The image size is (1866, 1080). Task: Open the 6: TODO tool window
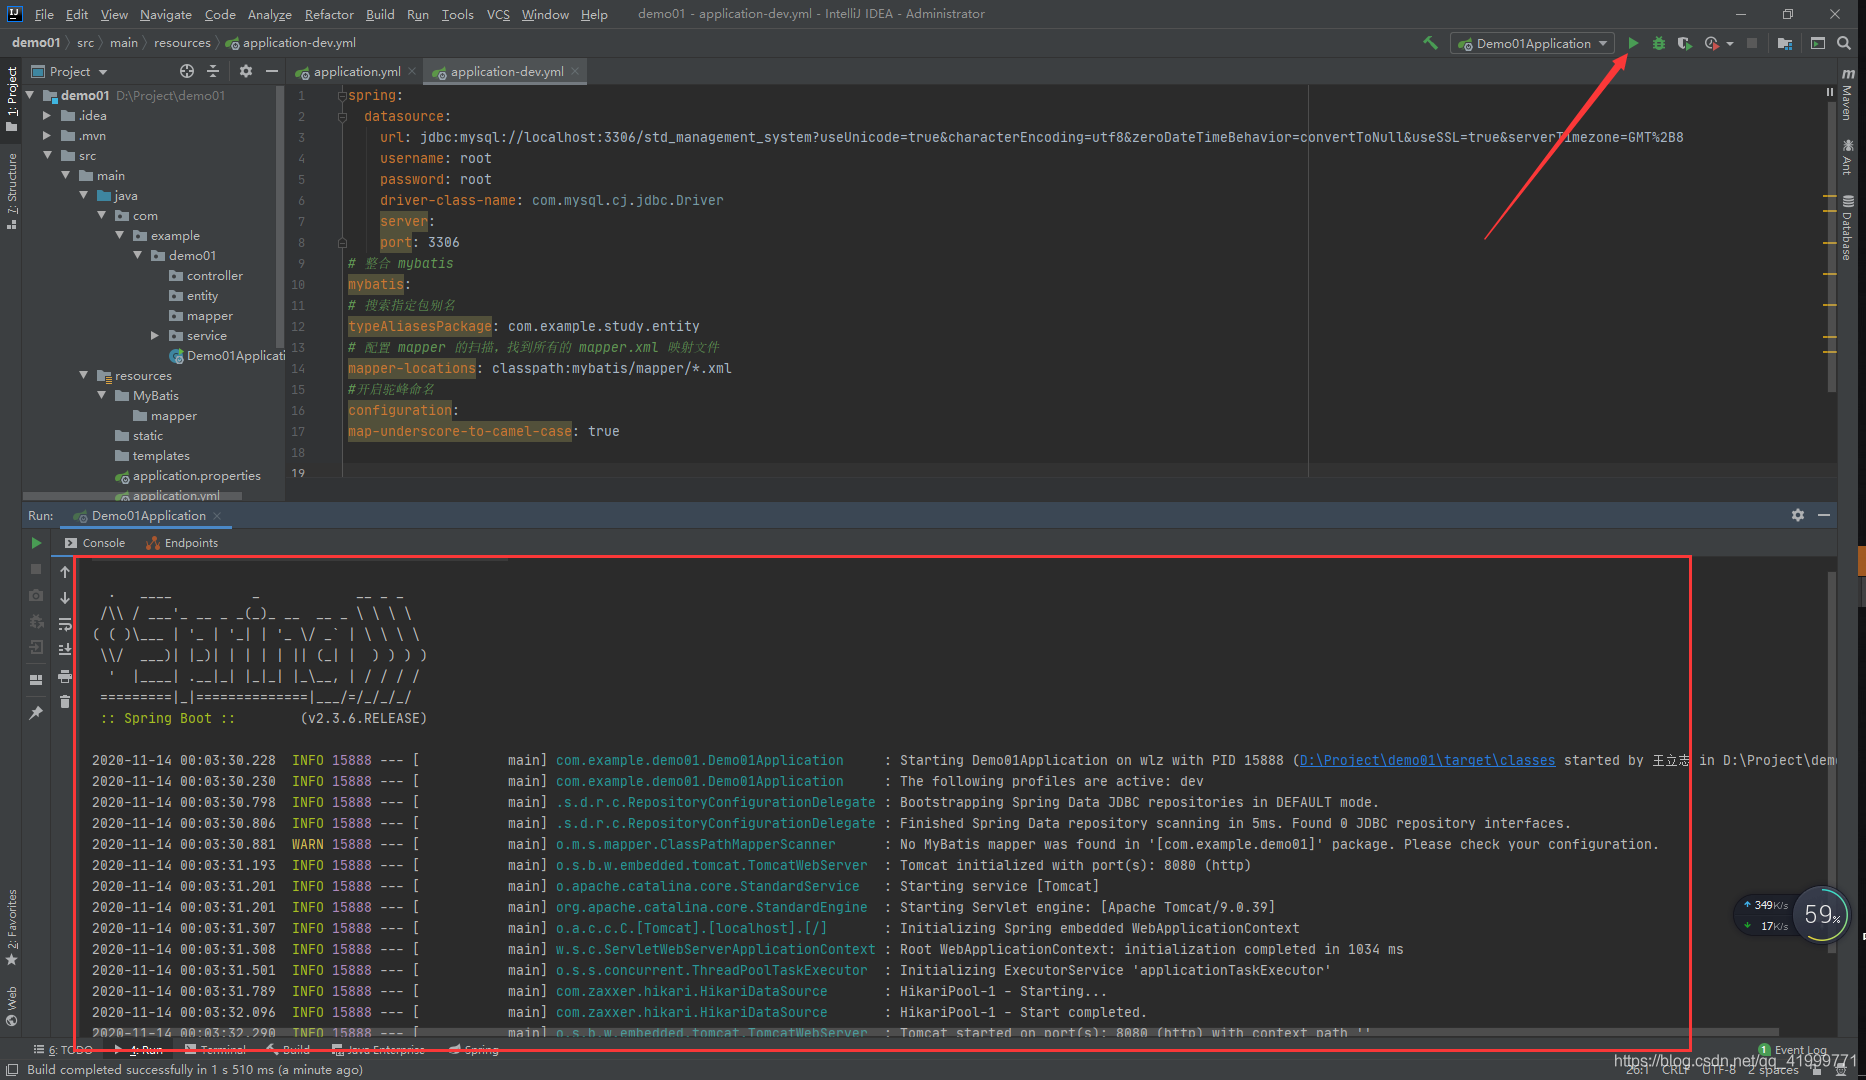(x=63, y=1049)
